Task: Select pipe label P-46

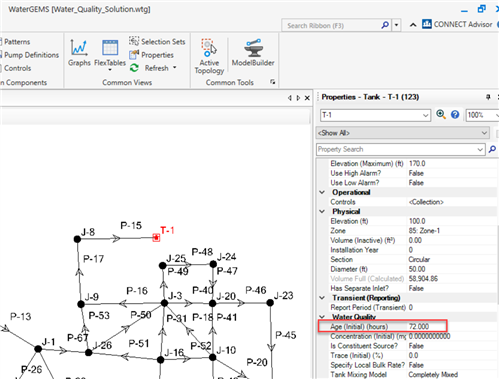Action: point(256,290)
